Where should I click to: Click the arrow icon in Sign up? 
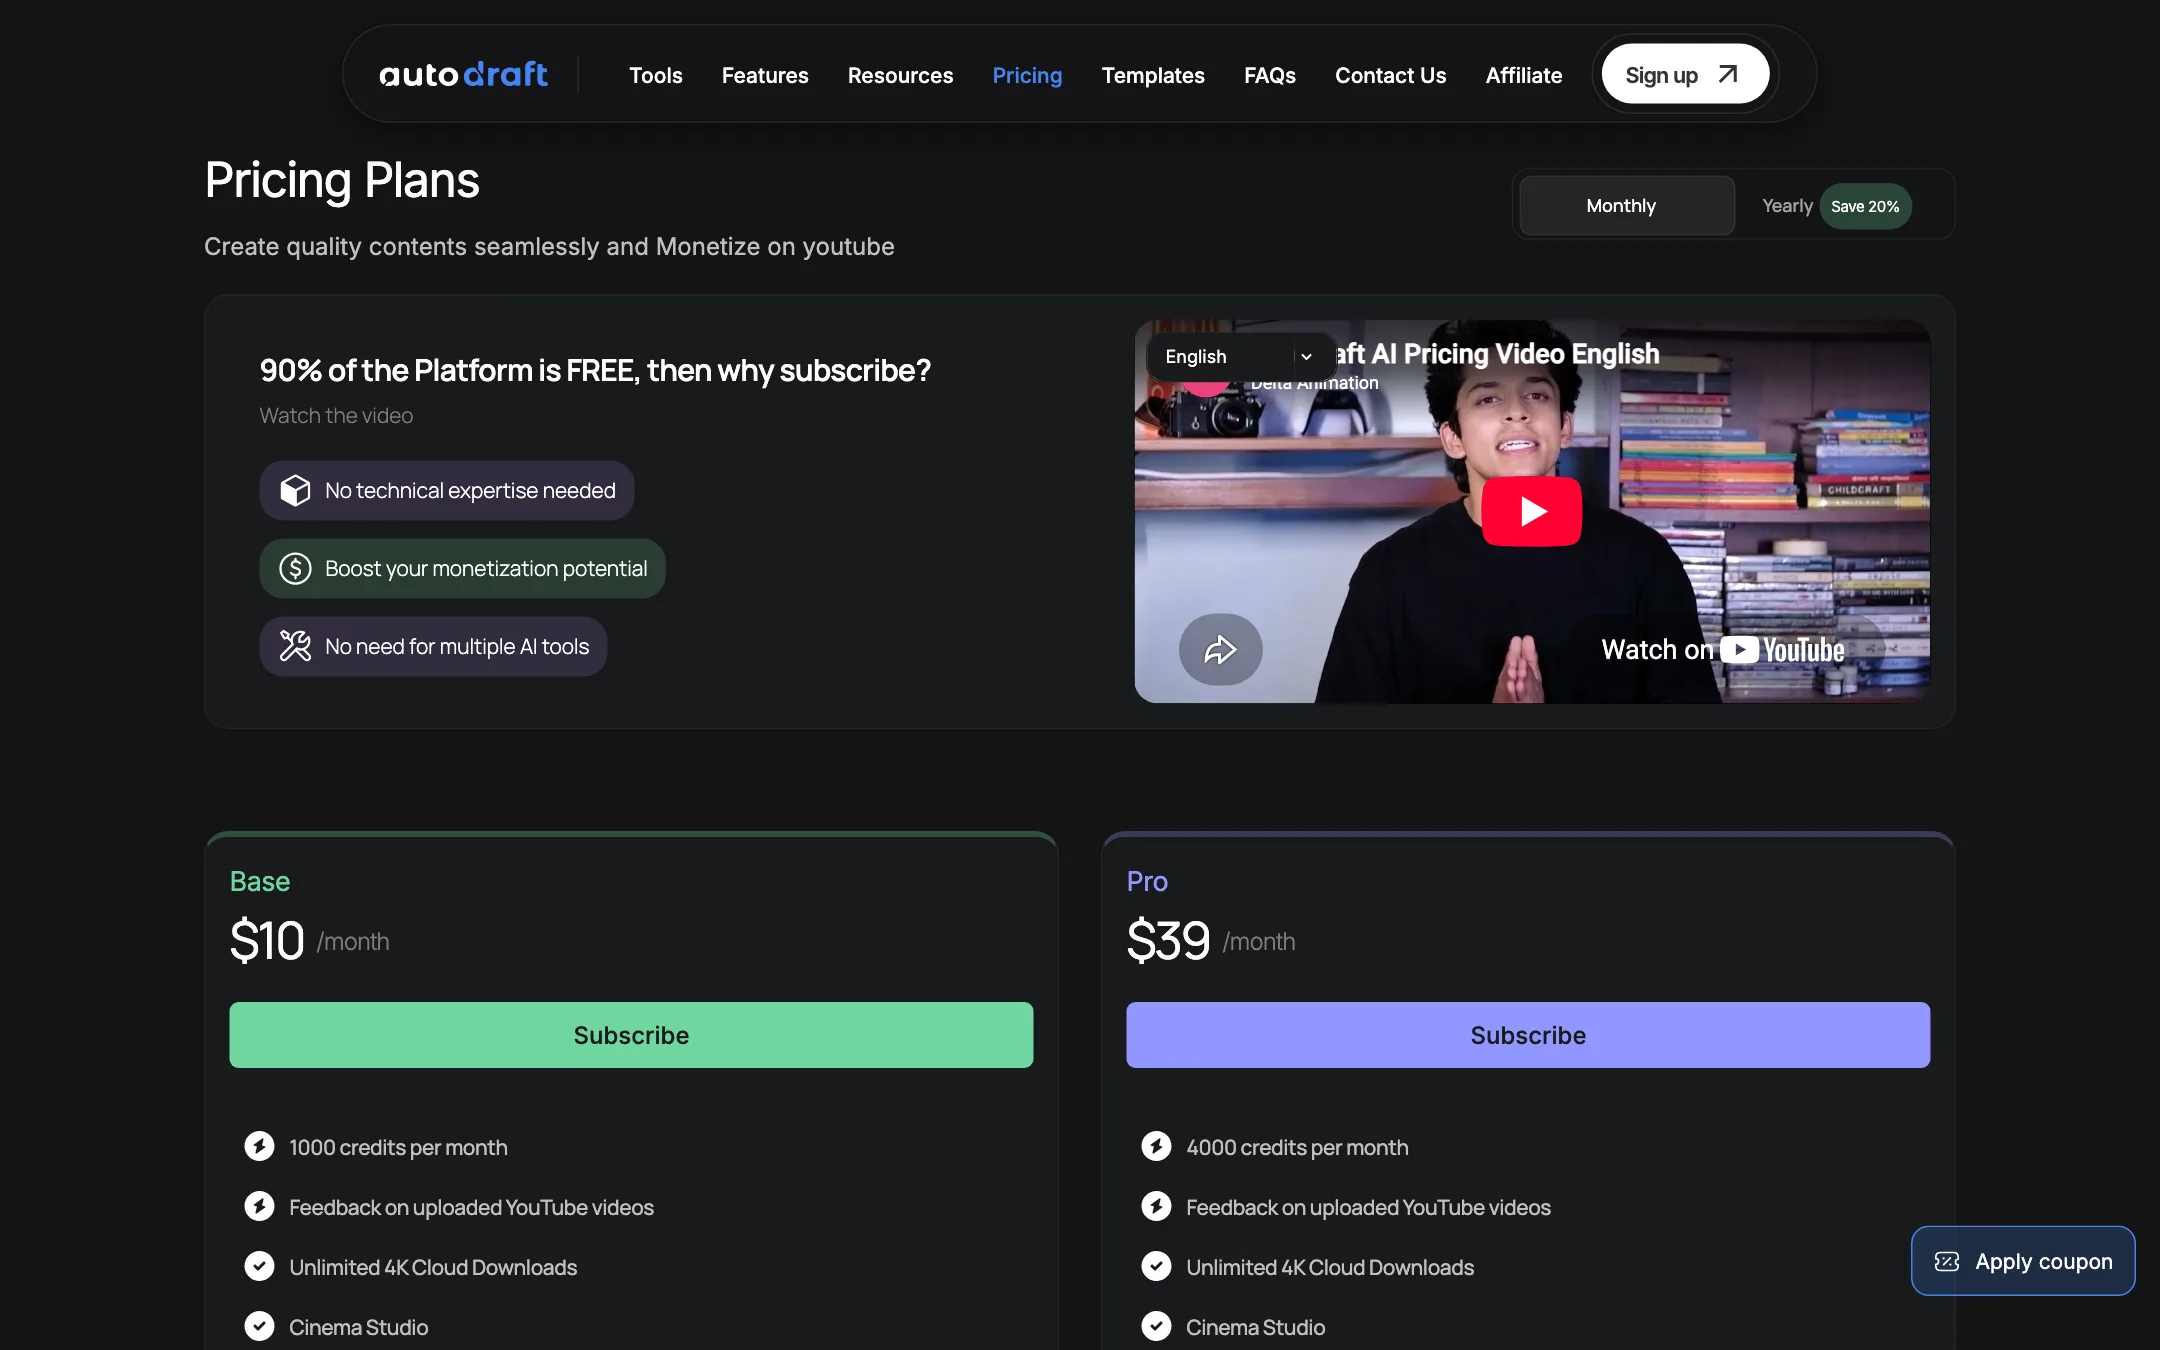click(1728, 74)
